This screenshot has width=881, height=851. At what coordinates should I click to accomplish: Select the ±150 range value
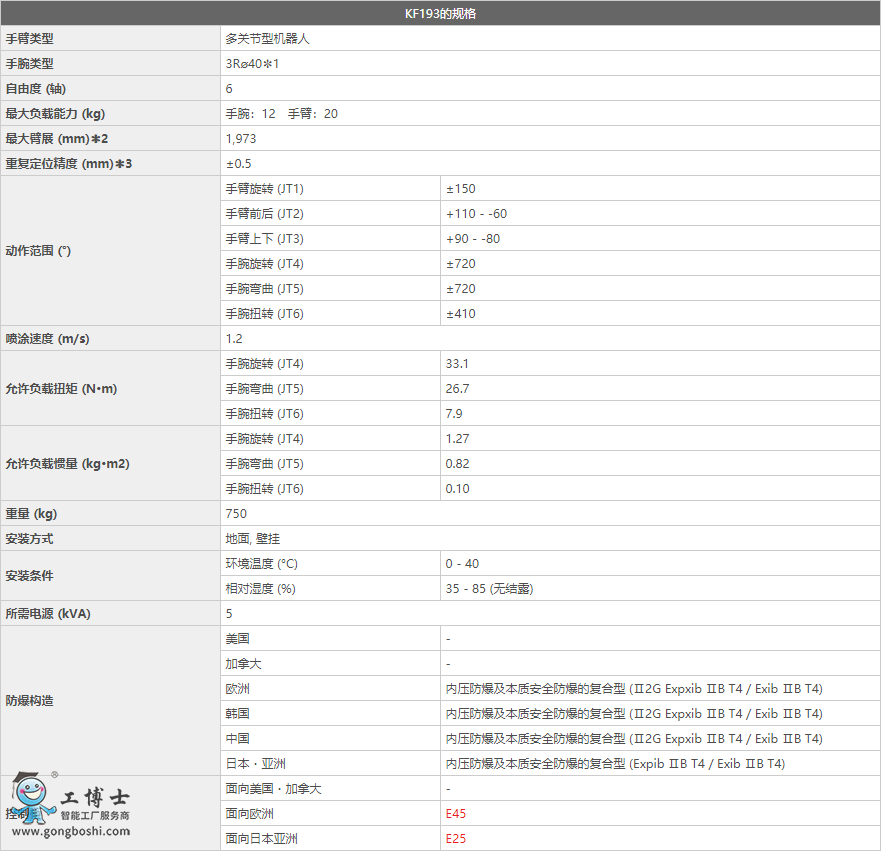(460, 189)
